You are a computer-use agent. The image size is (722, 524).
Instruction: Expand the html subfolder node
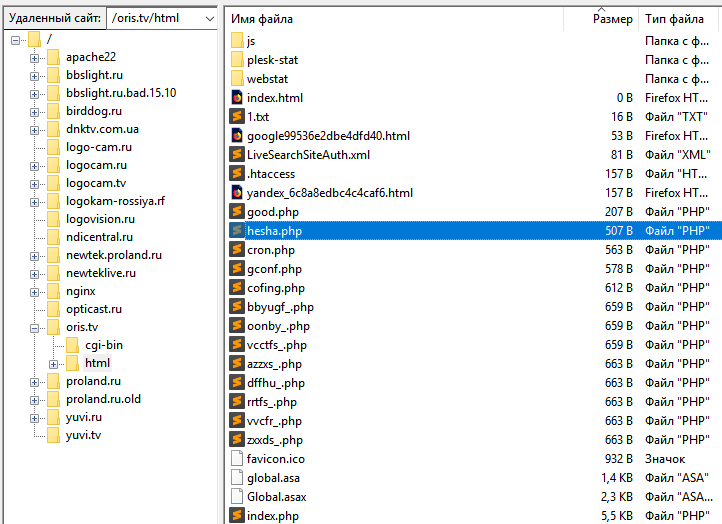53,363
